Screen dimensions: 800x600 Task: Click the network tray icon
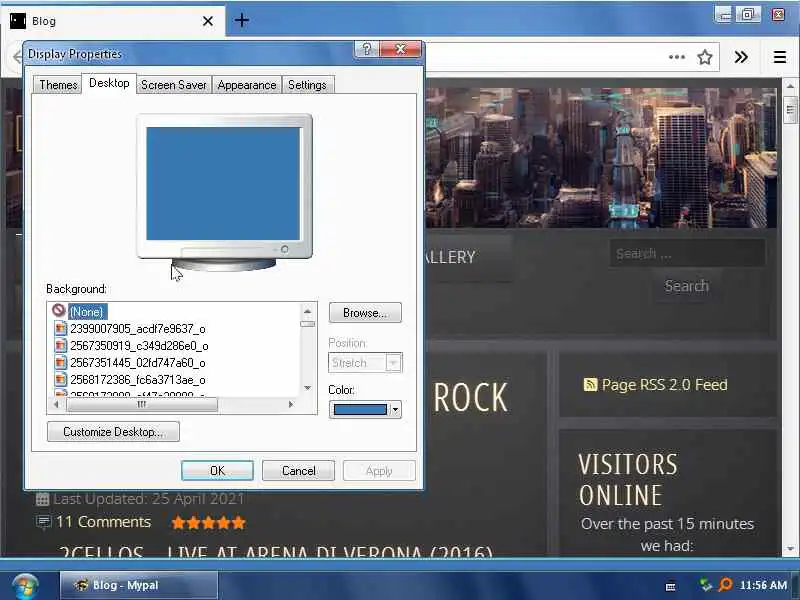706,585
